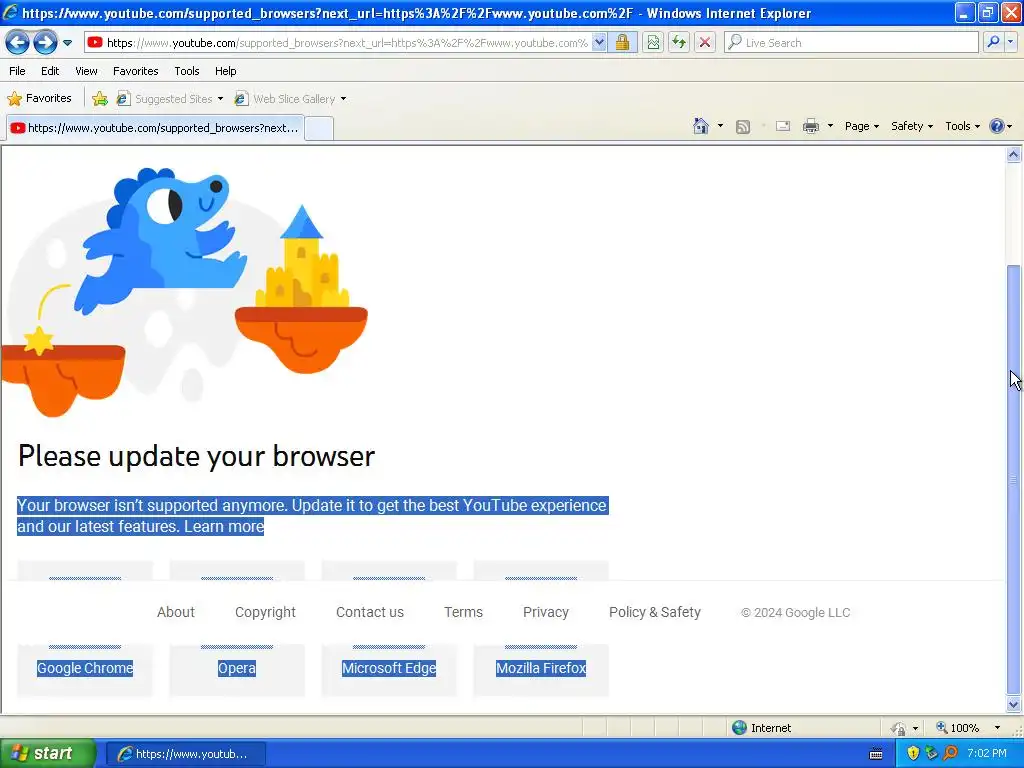Choose the Microsoft Edge browser link

click(x=389, y=668)
